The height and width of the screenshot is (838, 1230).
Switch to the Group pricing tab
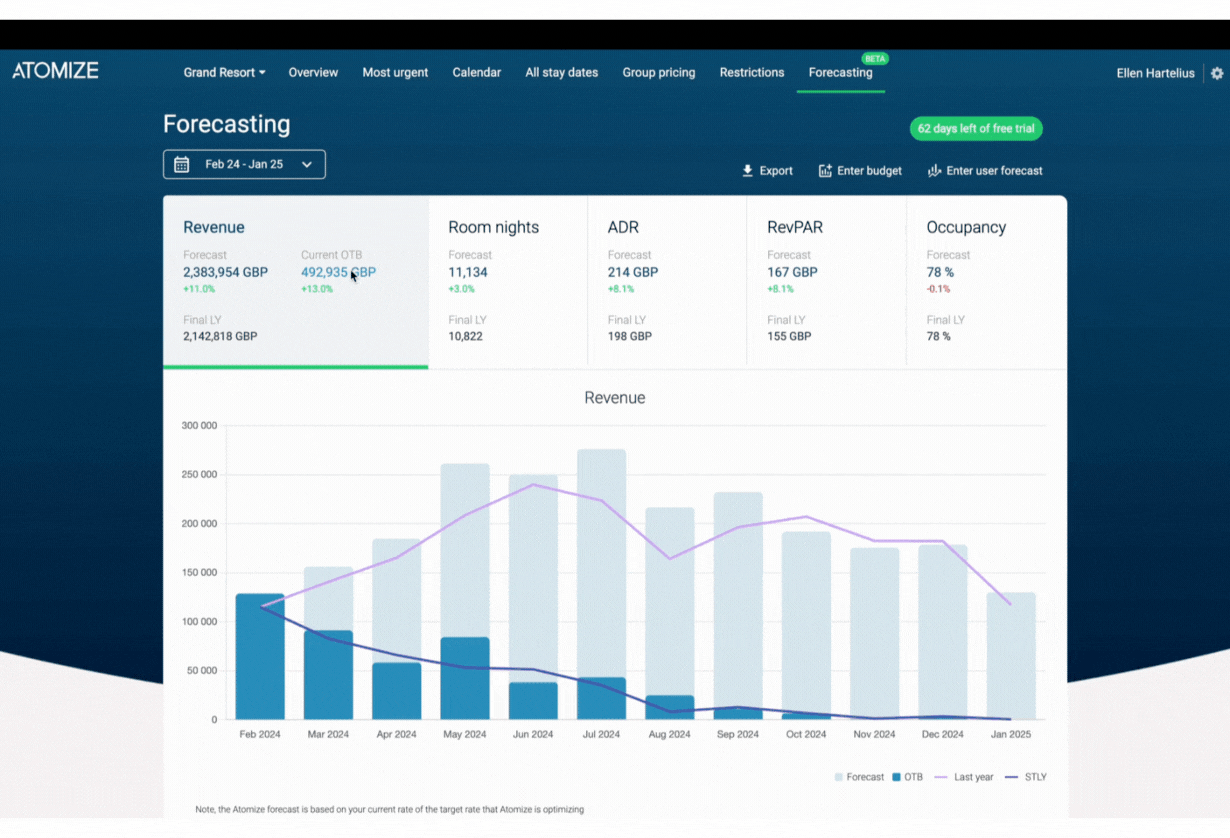coord(658,72)
